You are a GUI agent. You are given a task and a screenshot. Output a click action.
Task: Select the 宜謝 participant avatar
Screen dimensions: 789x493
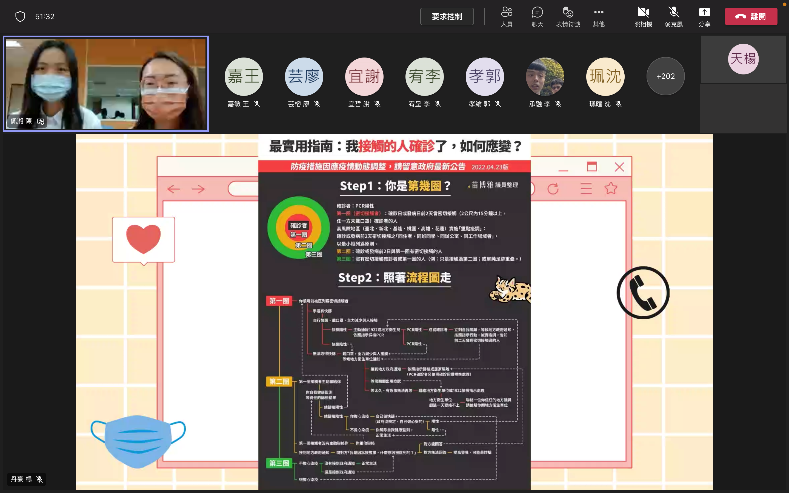pos(363,76)
